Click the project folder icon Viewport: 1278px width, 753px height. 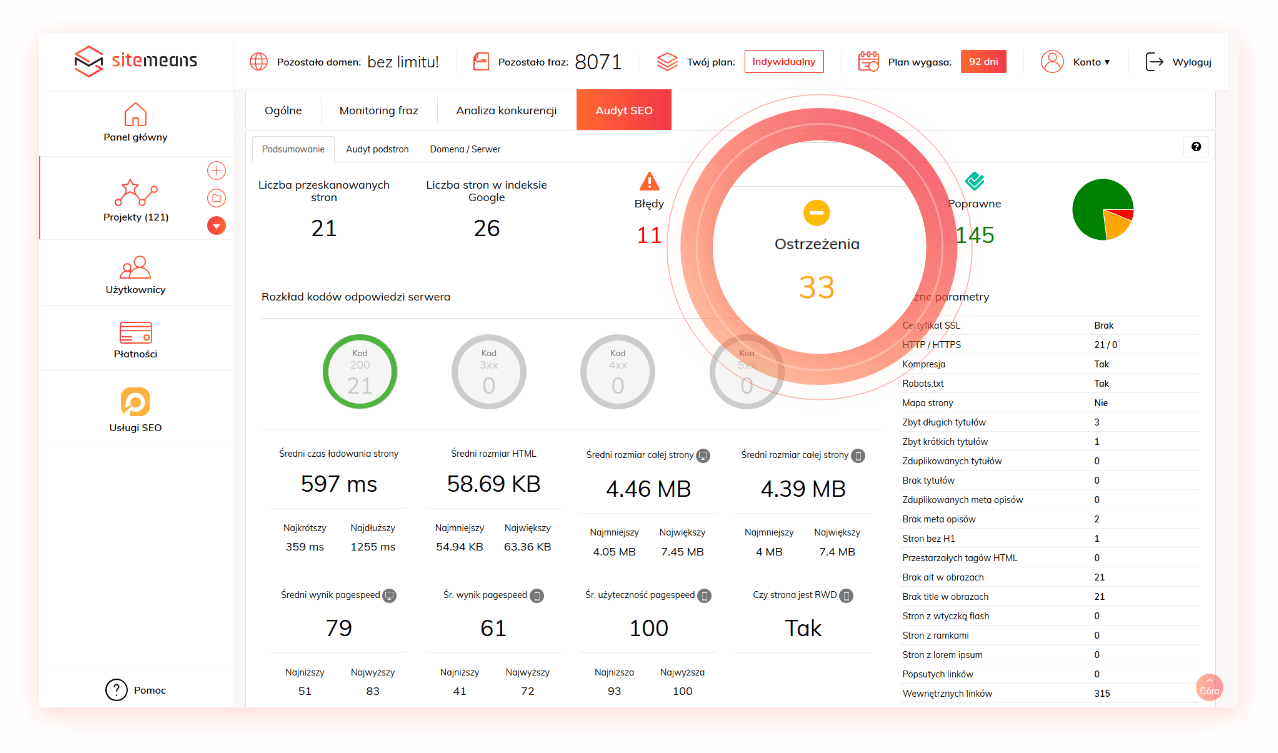click(x=216, y=198)
